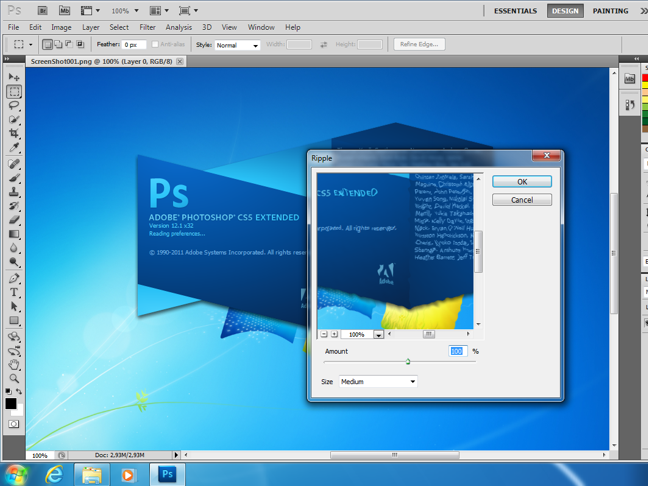
Task: Select the Lasso tool
Action: (14, 105)
